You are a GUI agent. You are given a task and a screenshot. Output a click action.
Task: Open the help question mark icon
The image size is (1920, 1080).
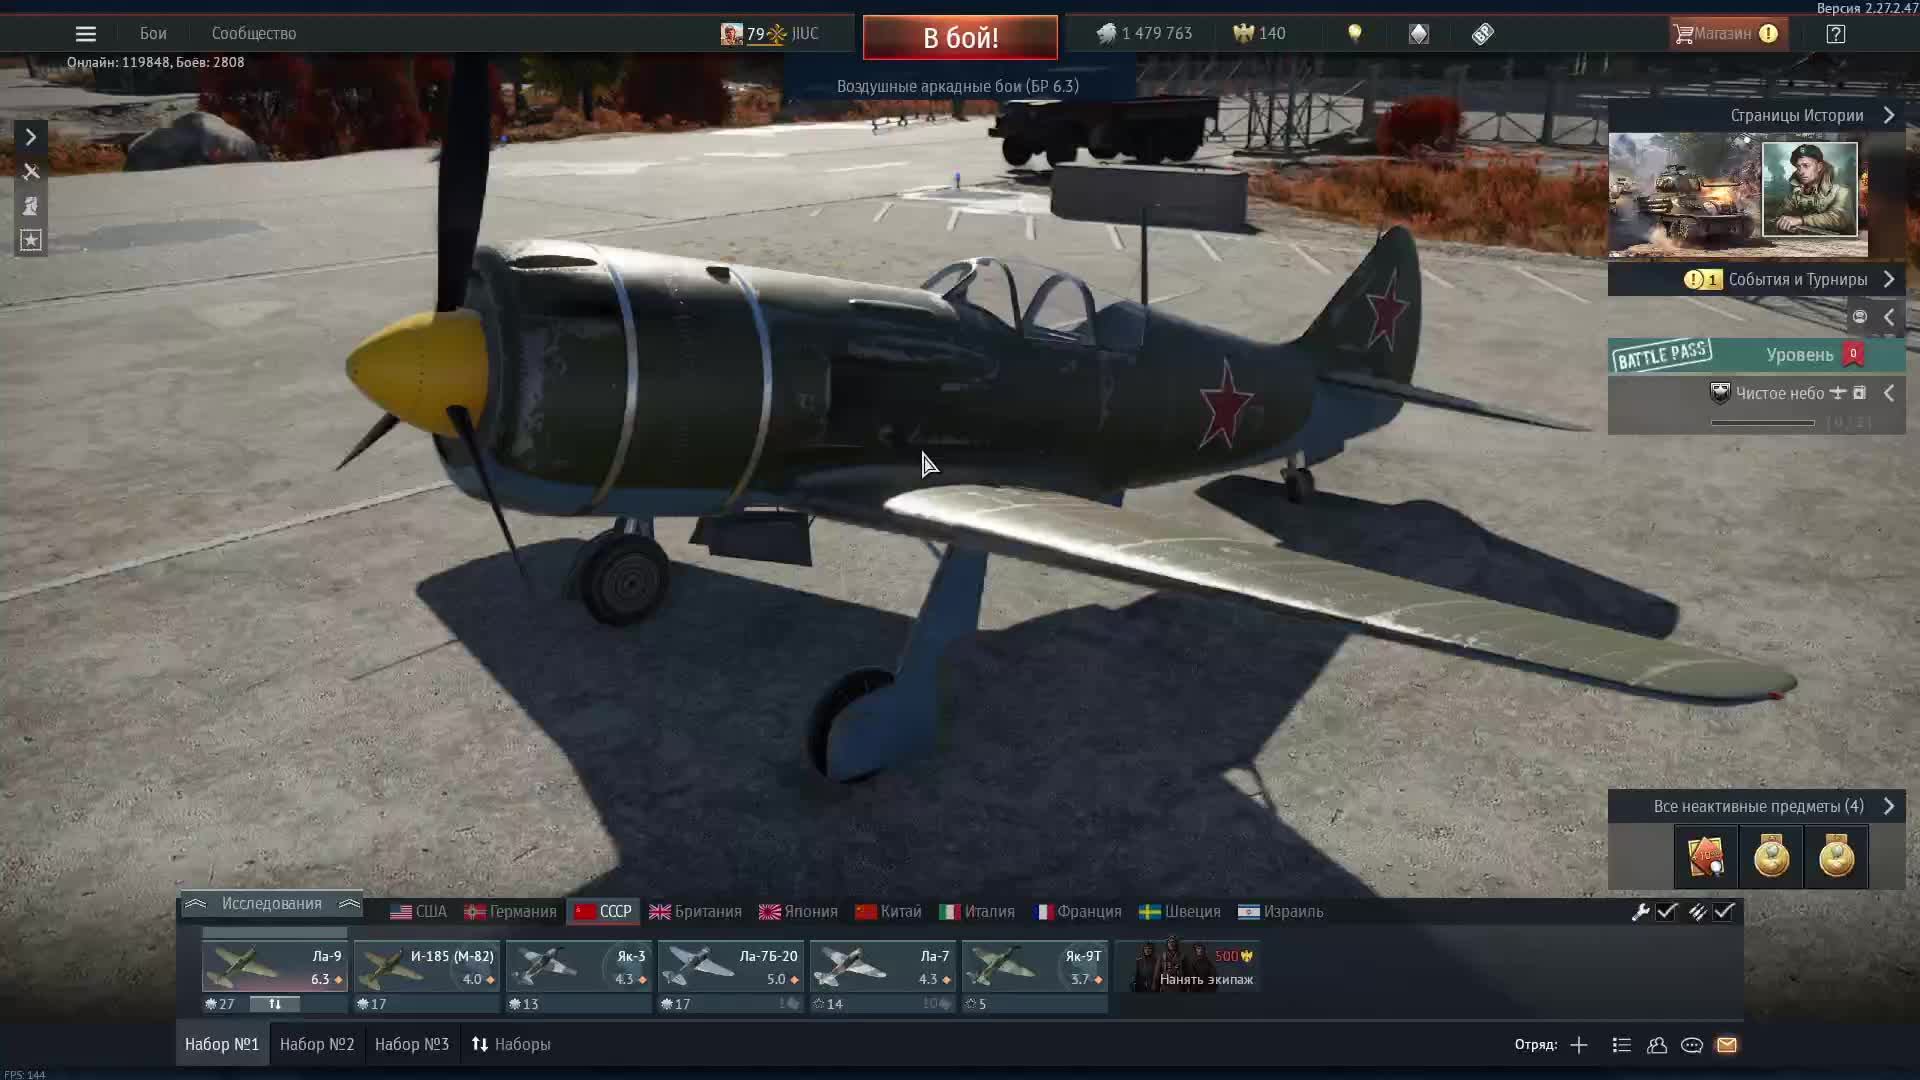click(x=1836, y=34)
